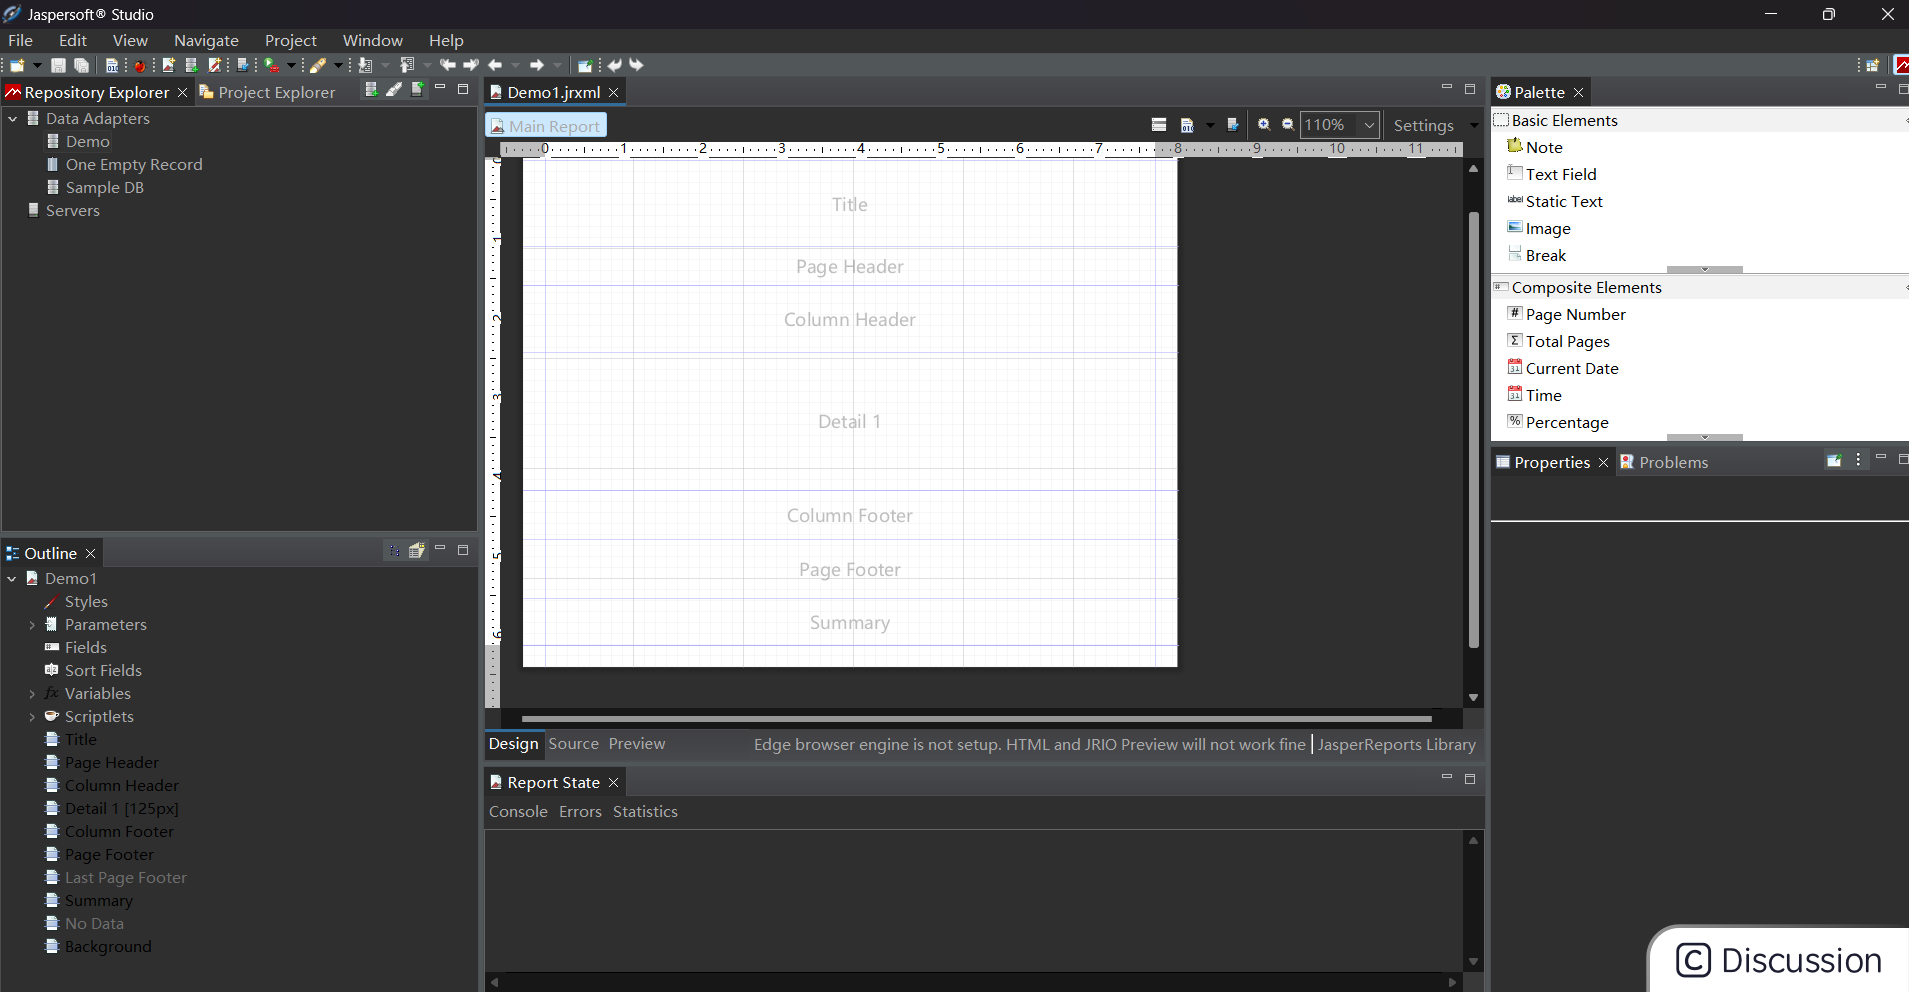Screen dimensions: 1909x992
Task: Collapse the Data Adapters tree node
Action: [x=13, y=118]
